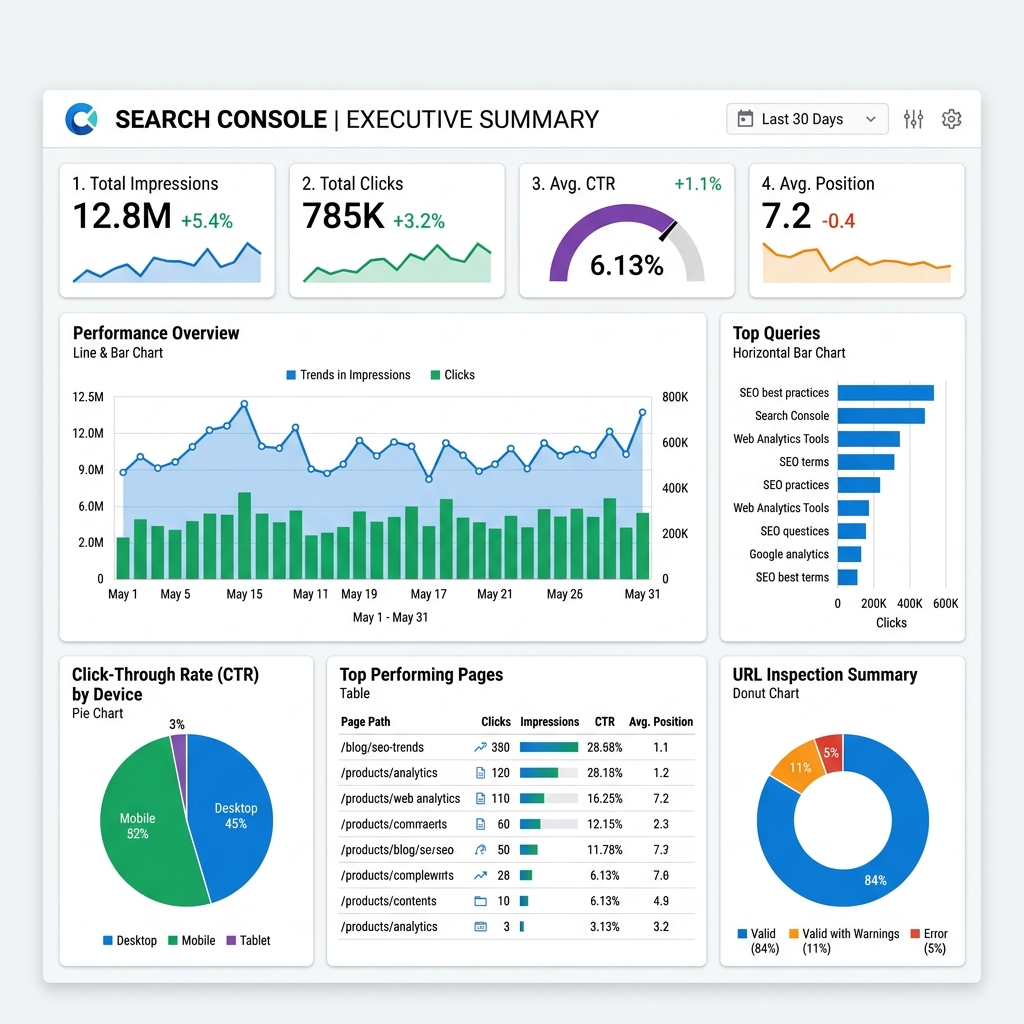Click document icon beside 120 clicks
Viewport: 1024px width, 1024px height.
(480, 773)
